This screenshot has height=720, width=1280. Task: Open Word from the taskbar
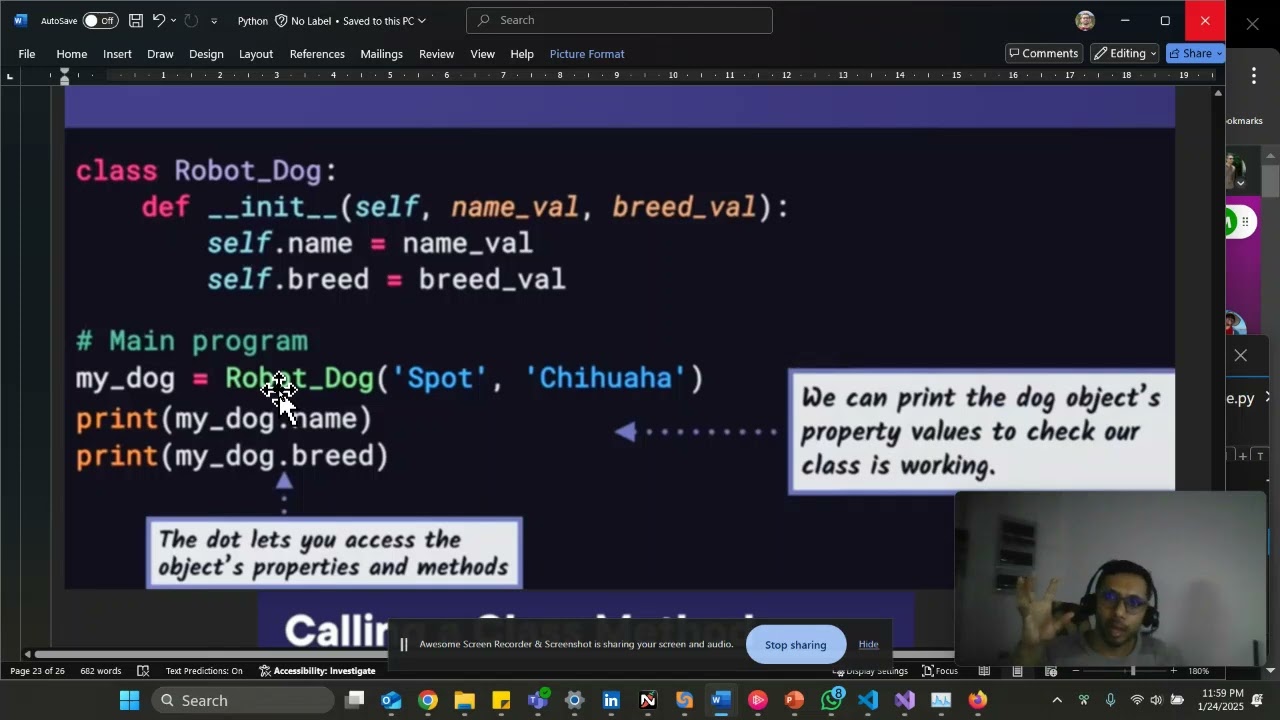click(721, 700)
